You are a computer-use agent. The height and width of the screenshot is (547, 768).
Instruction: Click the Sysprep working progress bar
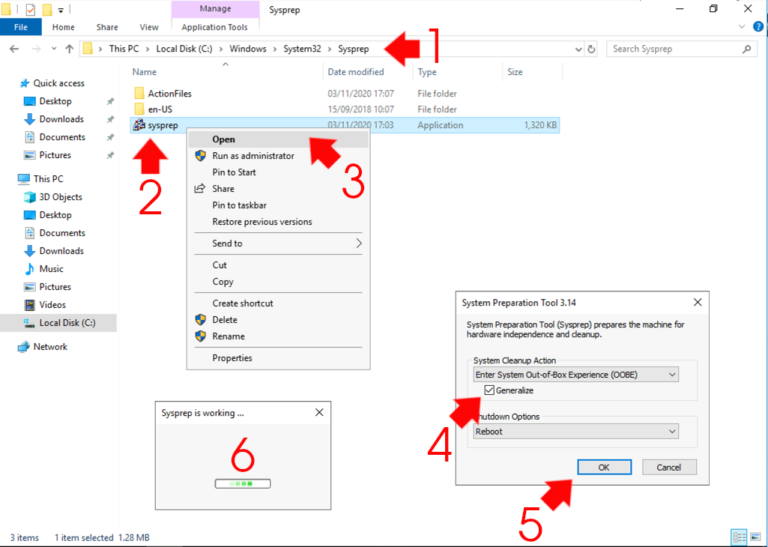243,482
